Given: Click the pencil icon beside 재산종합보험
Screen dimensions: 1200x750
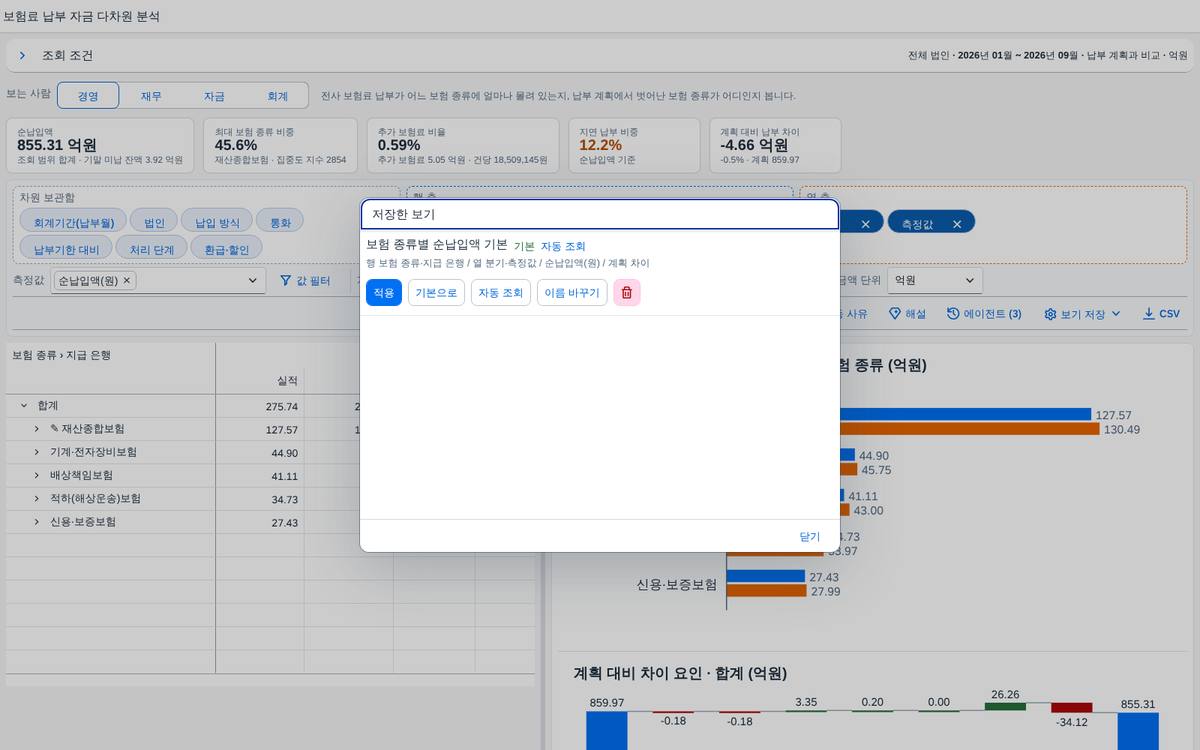Looking at the screenshot, I should pos(54,429).
